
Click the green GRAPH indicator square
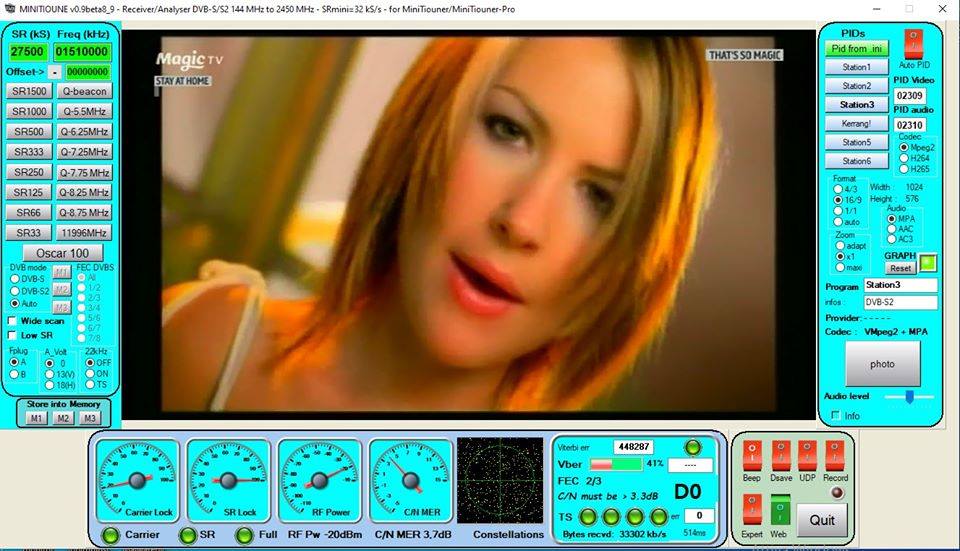(x=928, y=263)
